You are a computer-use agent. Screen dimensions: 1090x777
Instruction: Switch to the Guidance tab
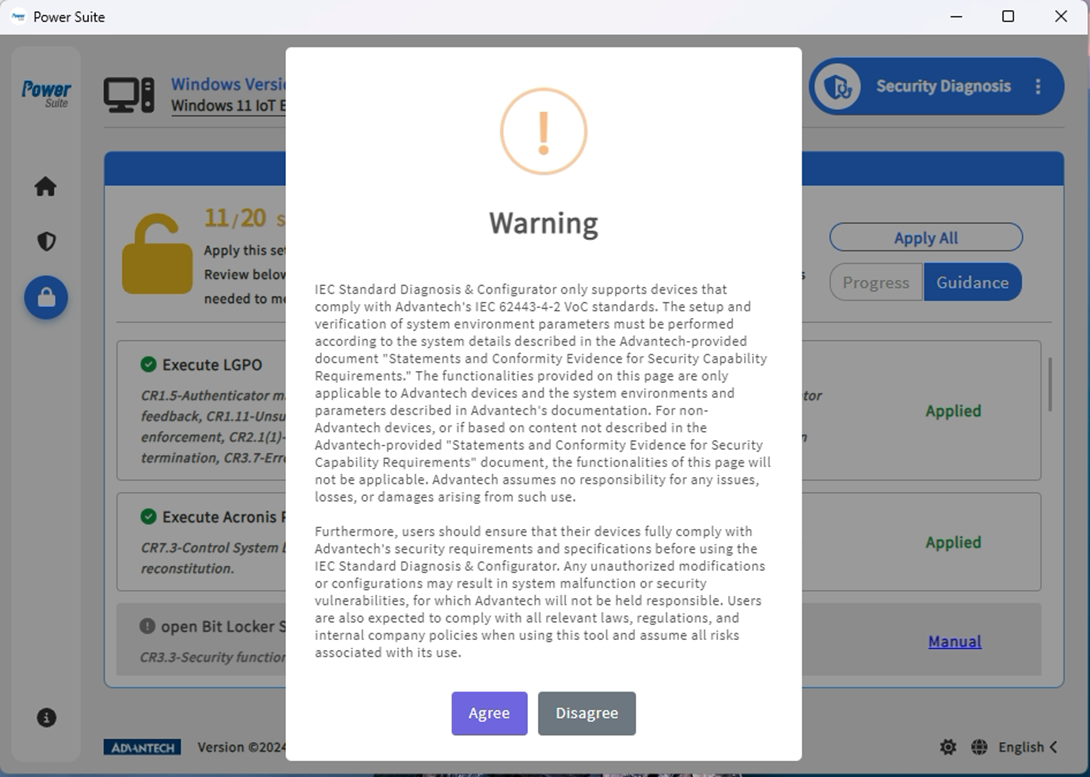click(972, 283)
